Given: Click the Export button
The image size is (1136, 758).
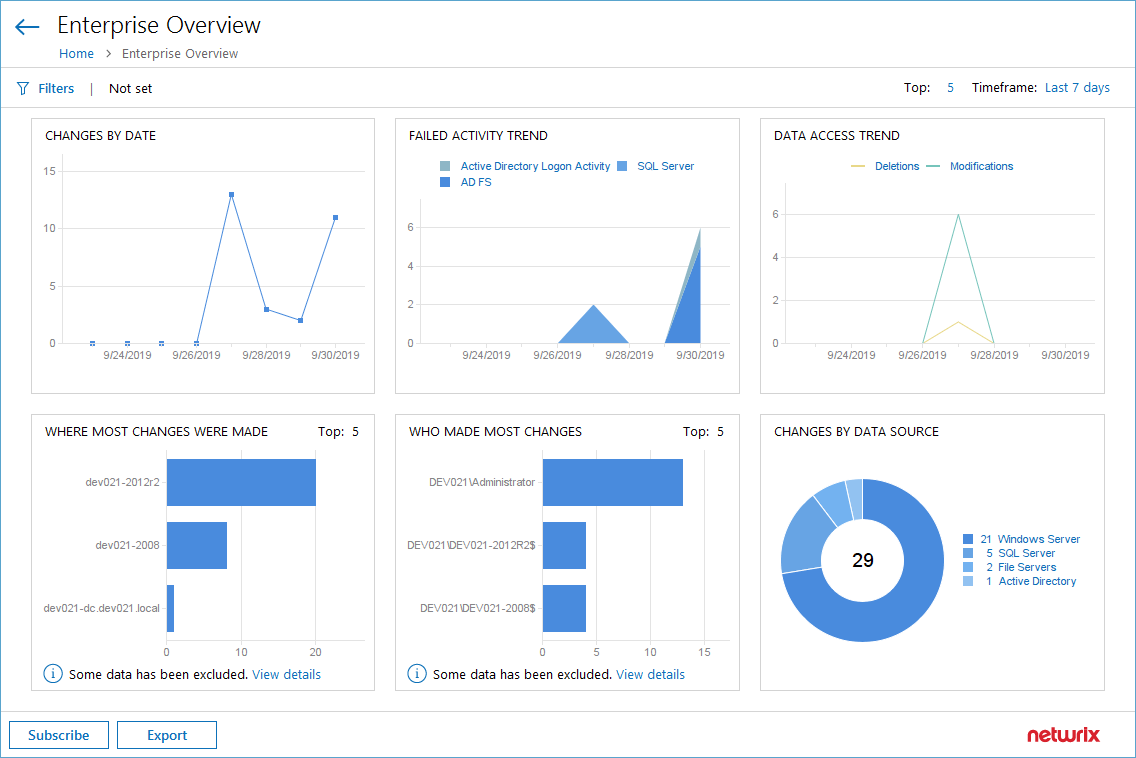Looking at the screenshot, I should click(x=166, y=735).
